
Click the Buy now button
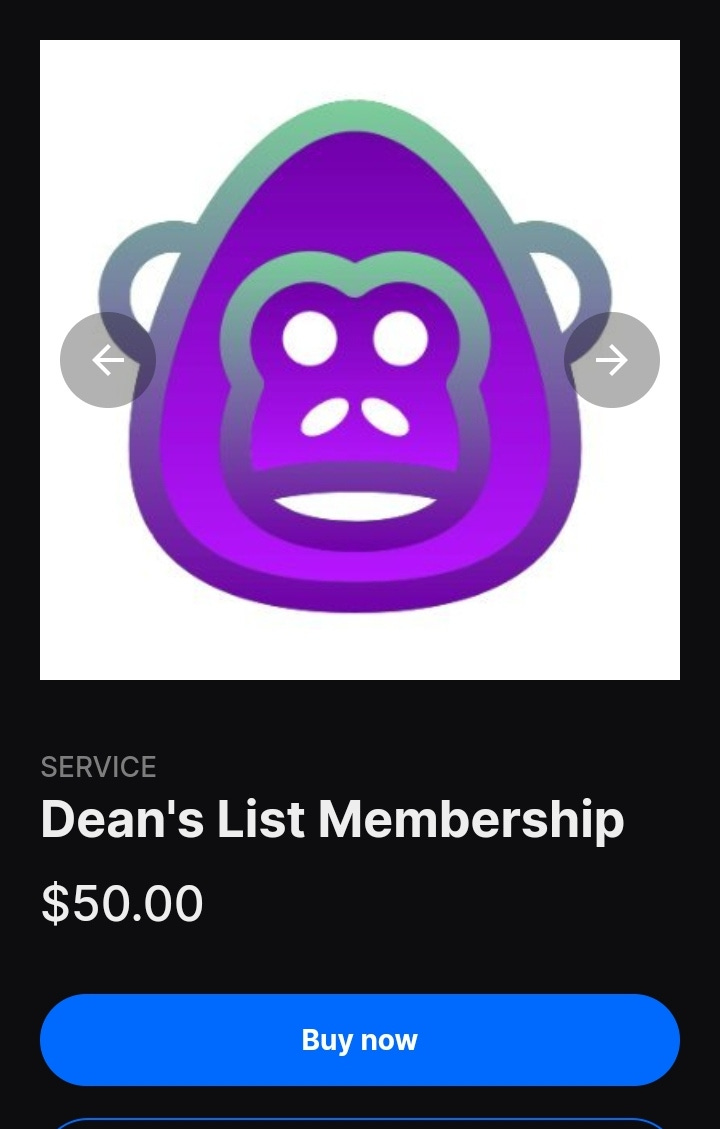pyautogui.click(x=360, y=1040)
